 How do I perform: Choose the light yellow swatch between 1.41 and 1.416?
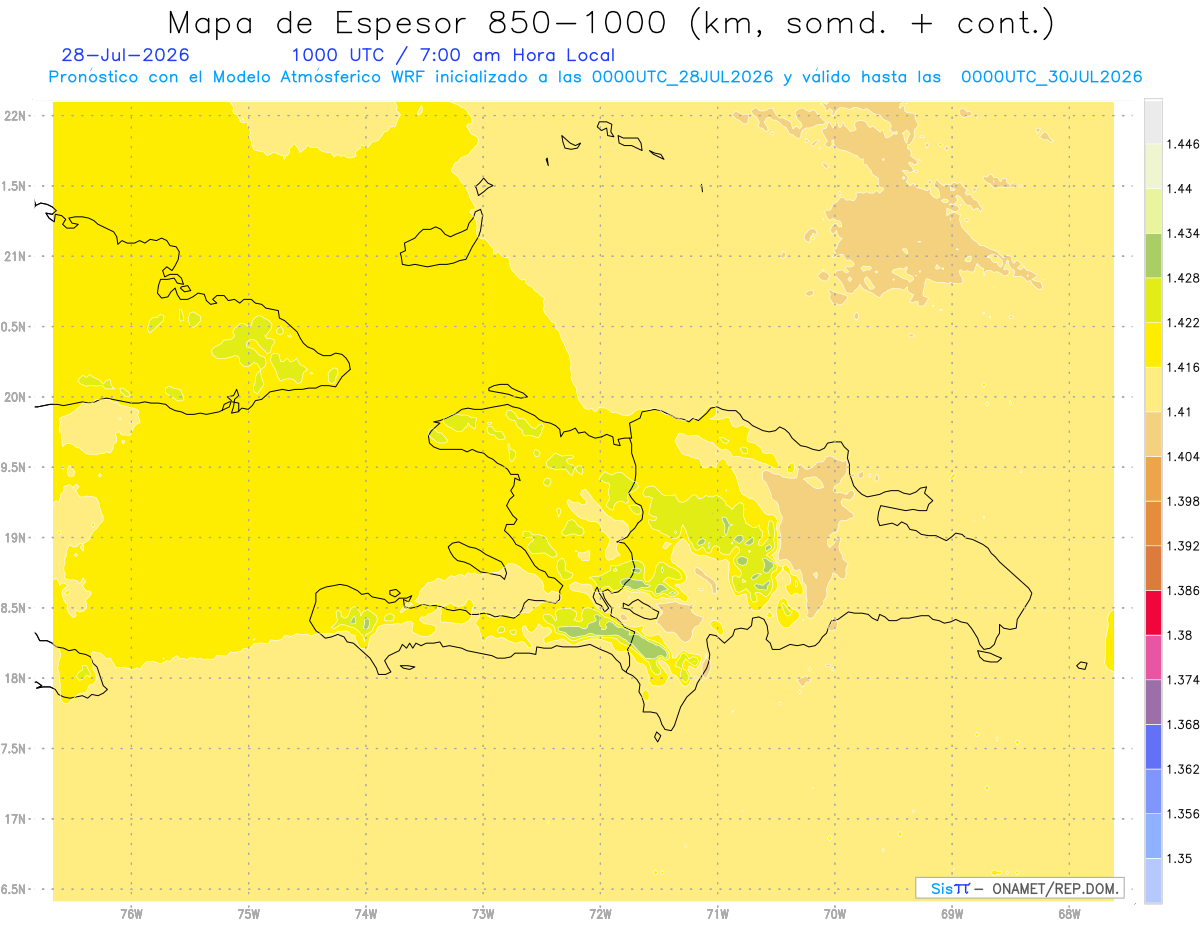[1153, 389]
